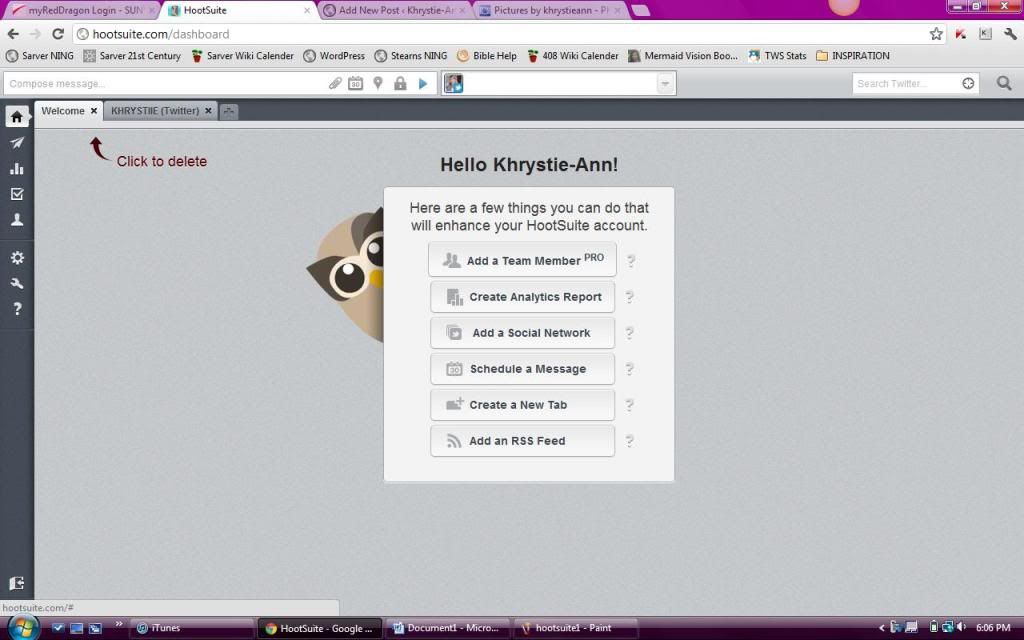
Task: Click help icon beside Add a Social Network
Action: tap(630, 333)
